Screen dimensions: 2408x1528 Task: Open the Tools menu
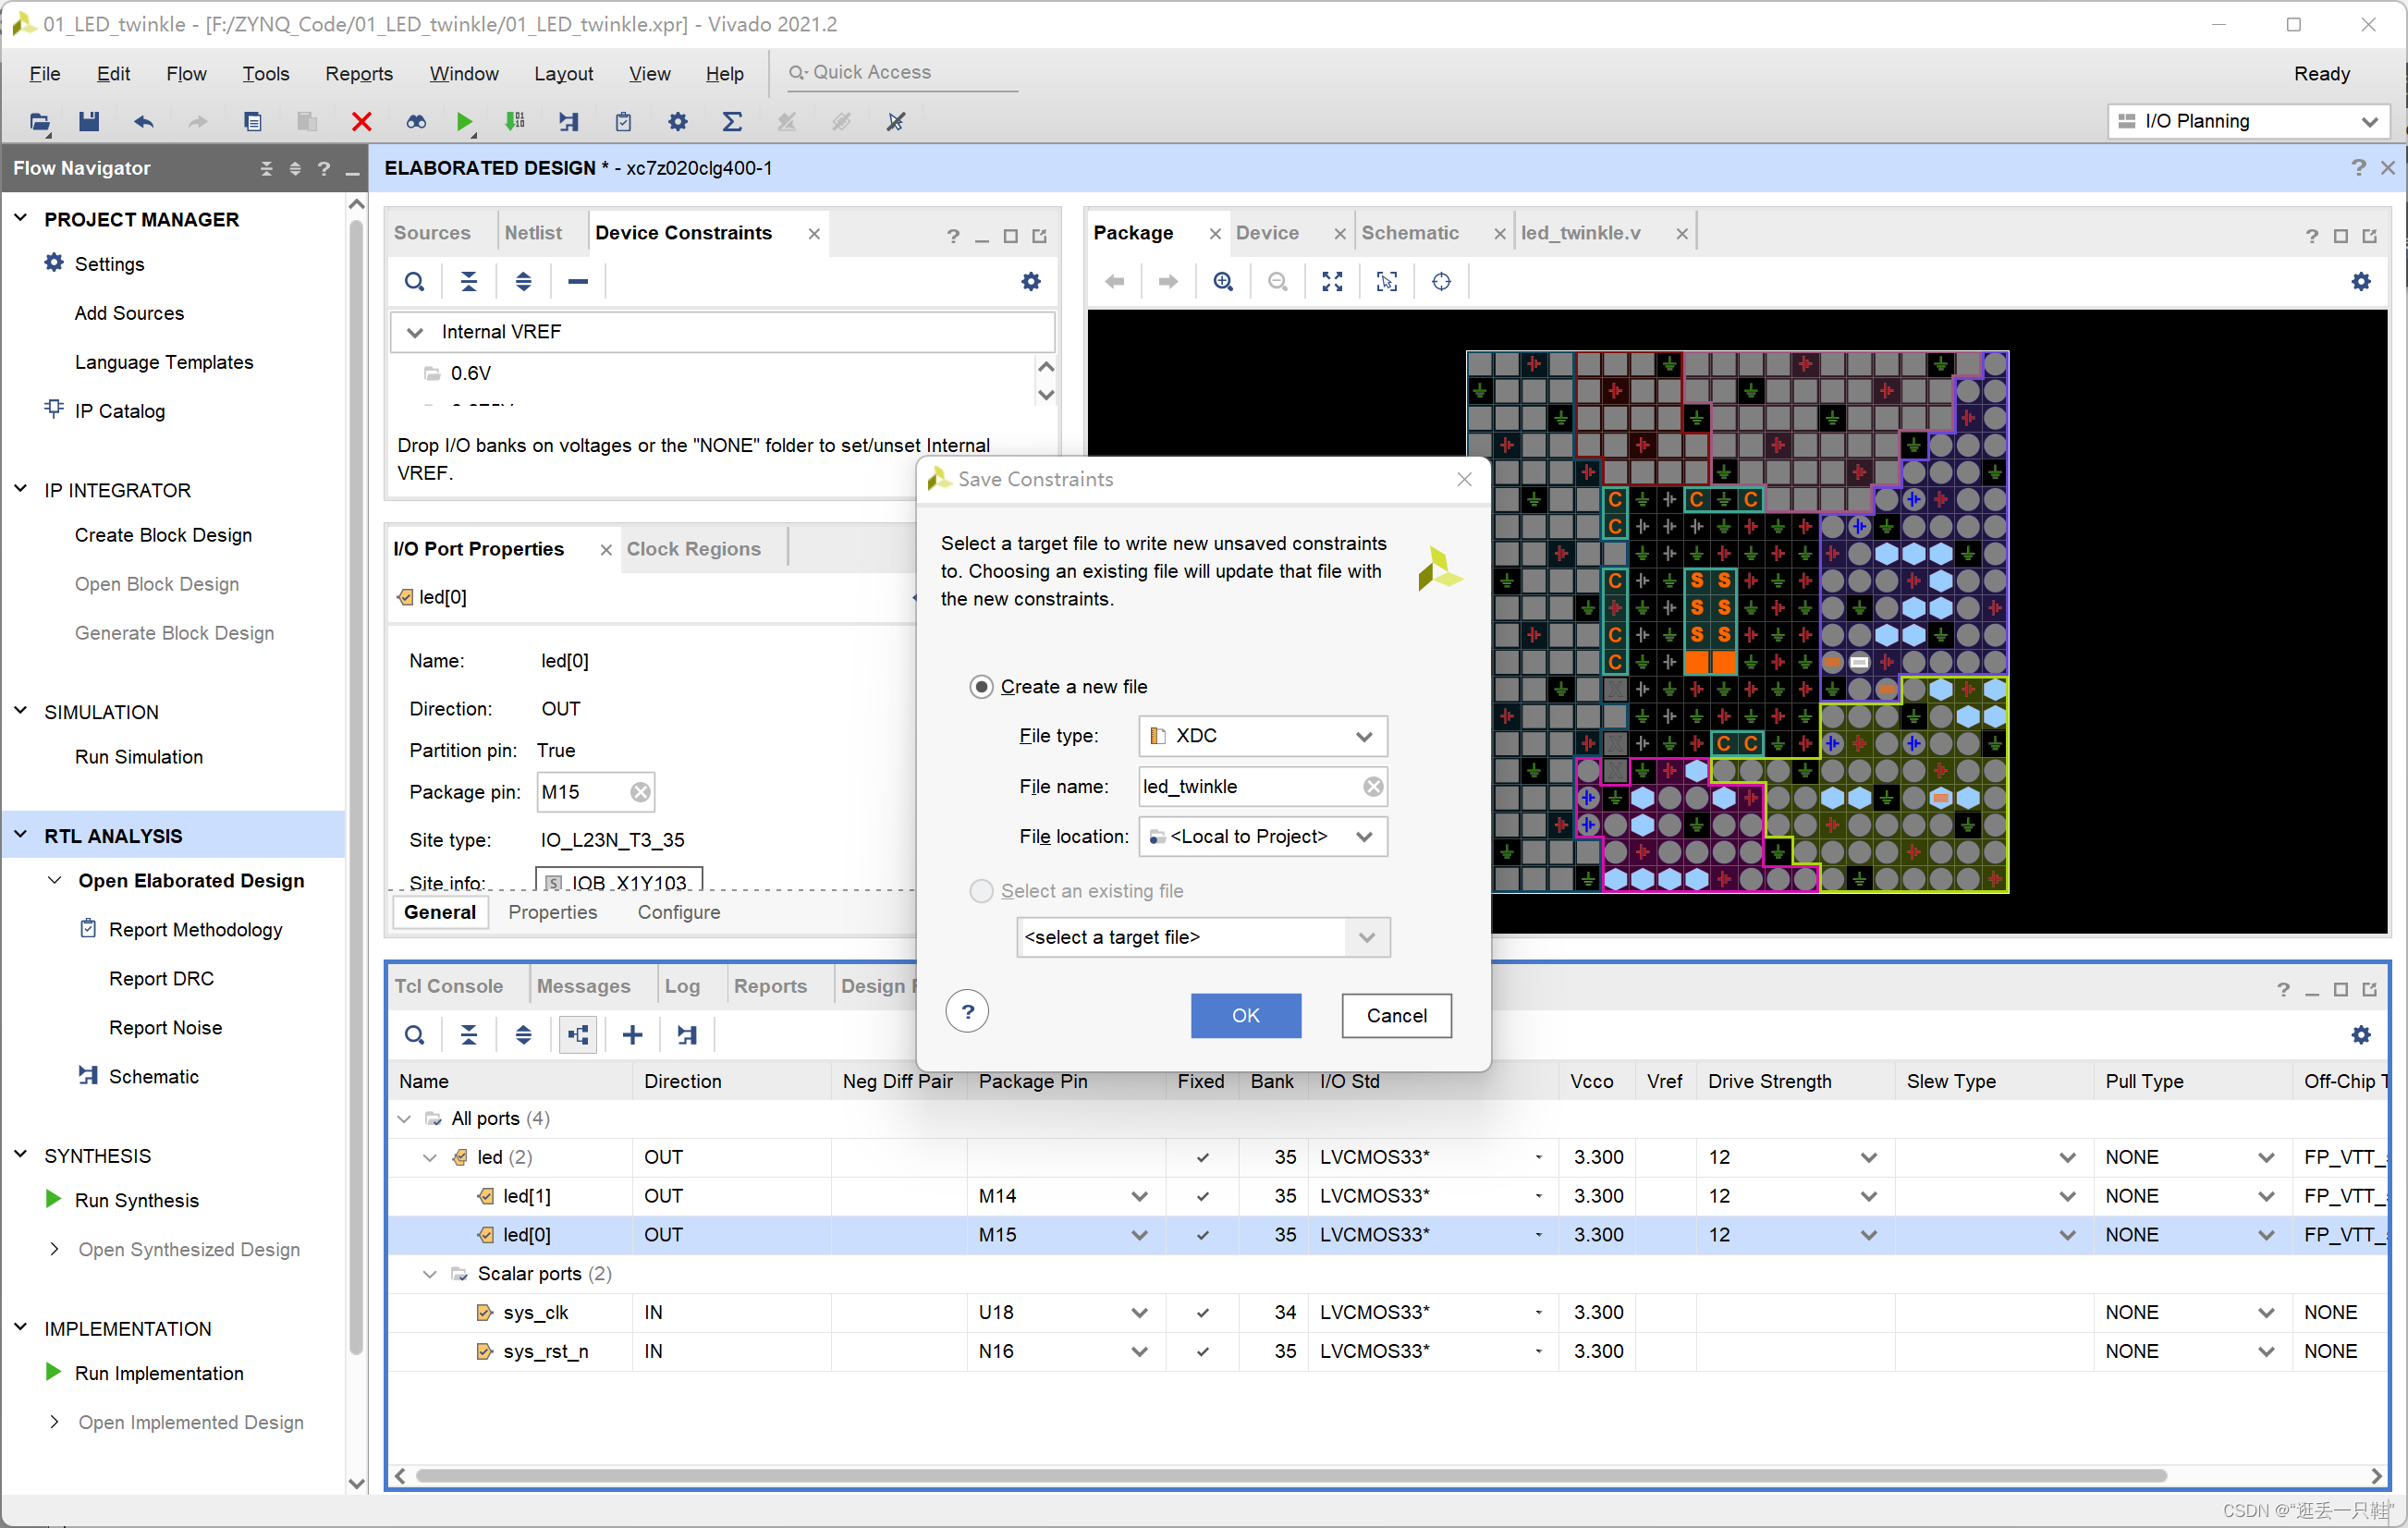point(266,74)
